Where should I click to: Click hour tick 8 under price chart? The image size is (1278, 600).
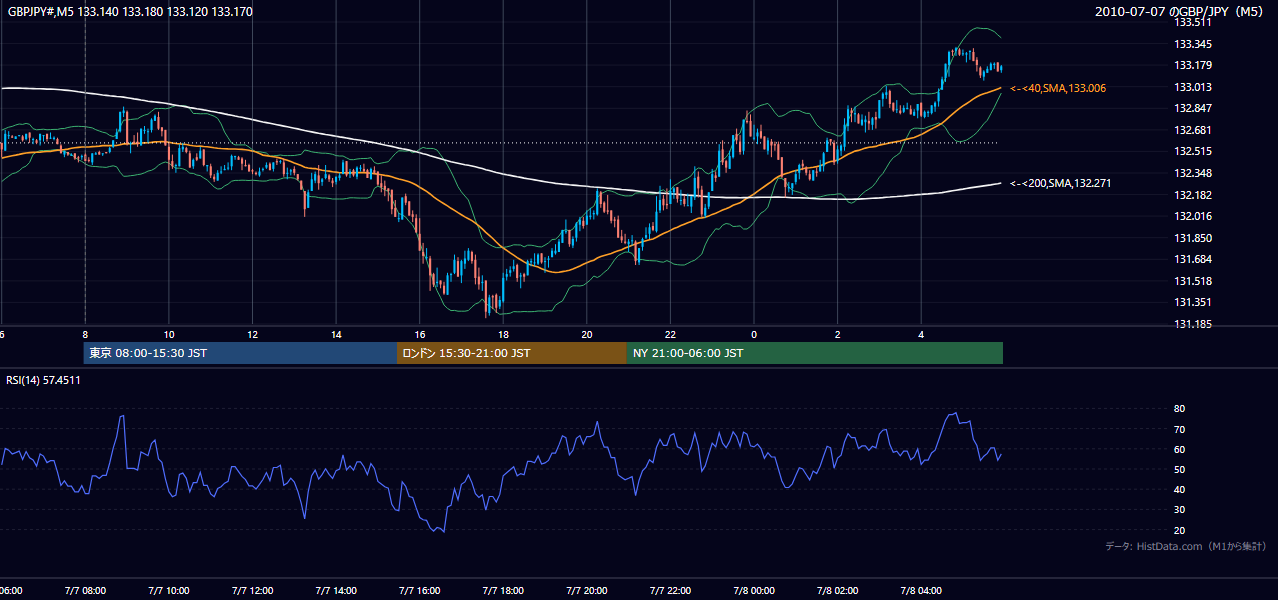pos(85,335)
